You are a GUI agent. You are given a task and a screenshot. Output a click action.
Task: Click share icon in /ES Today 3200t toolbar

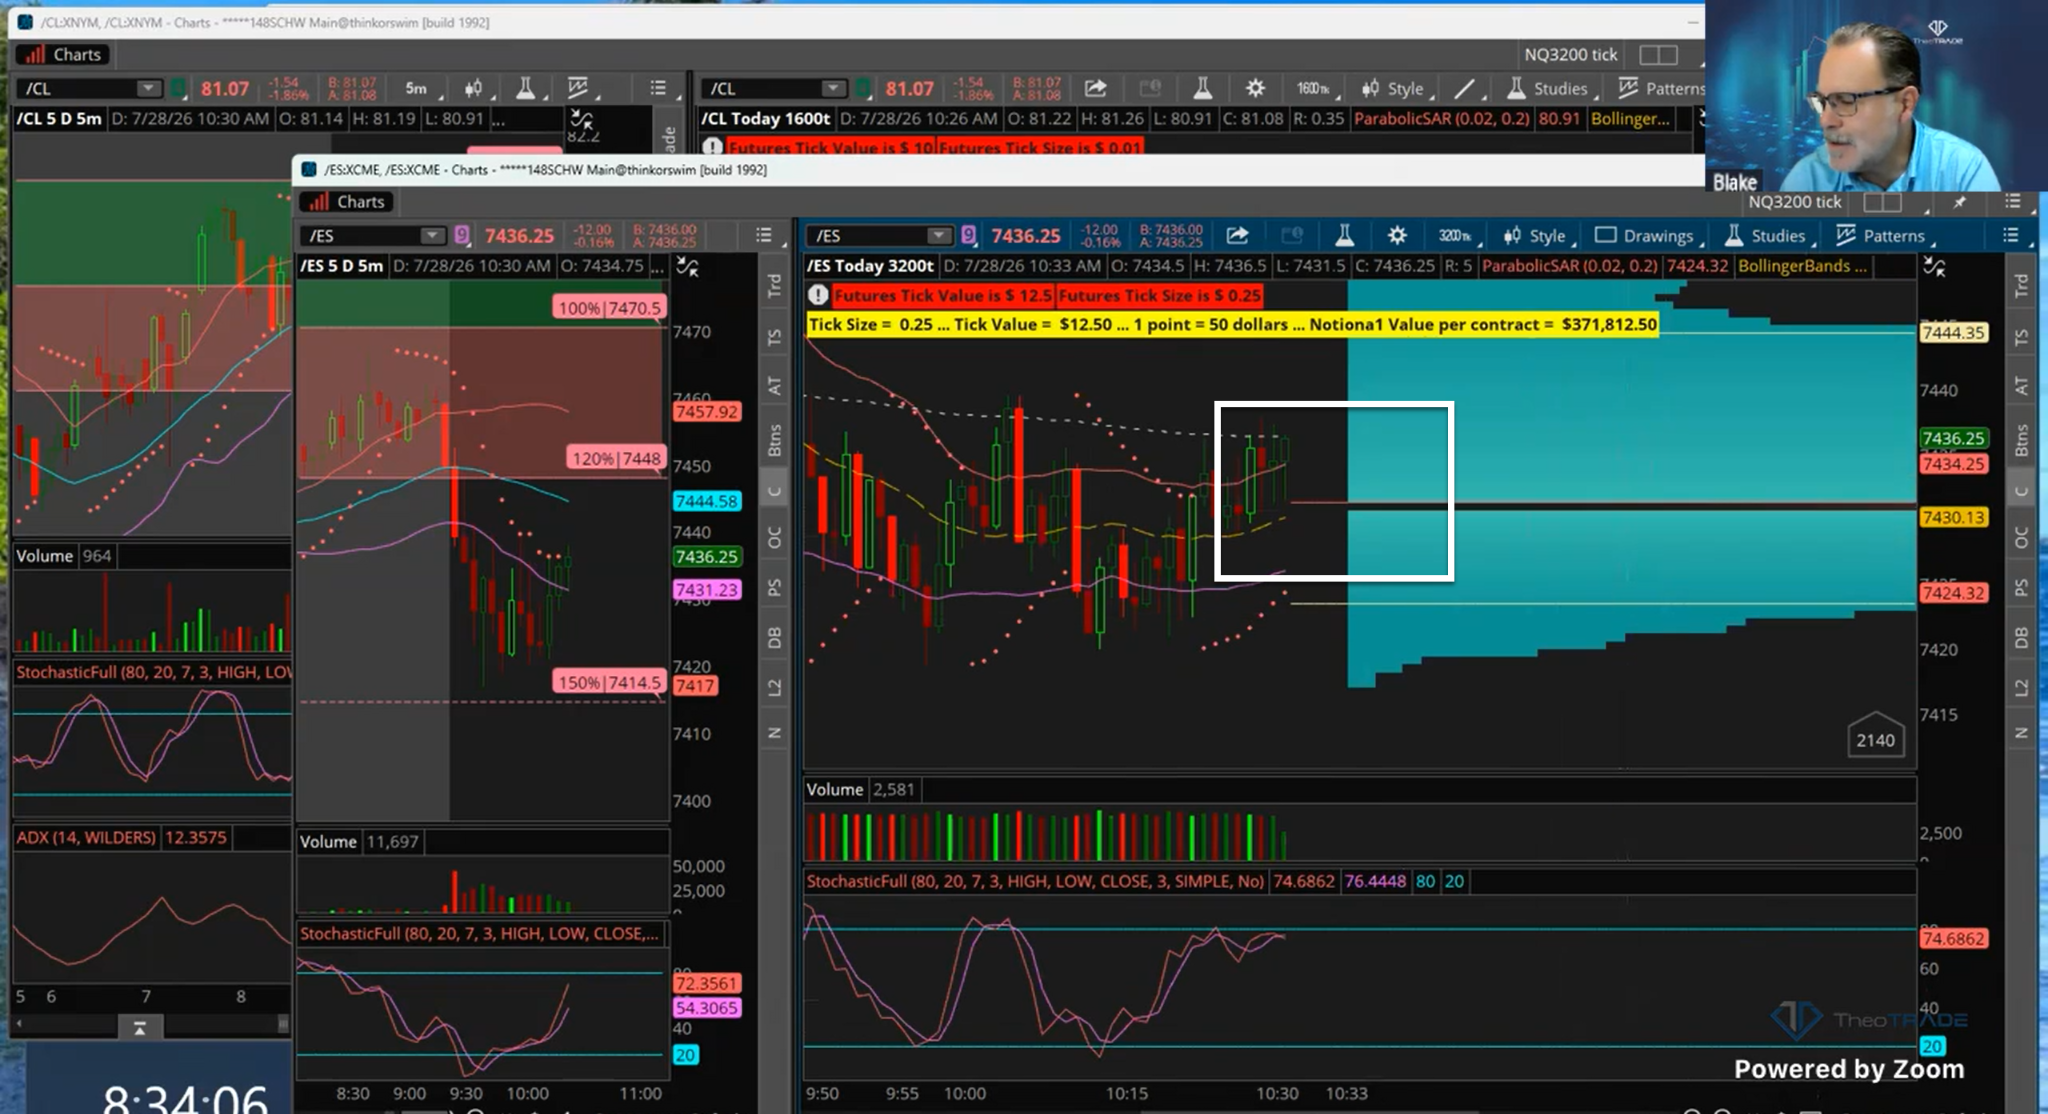1238,235
